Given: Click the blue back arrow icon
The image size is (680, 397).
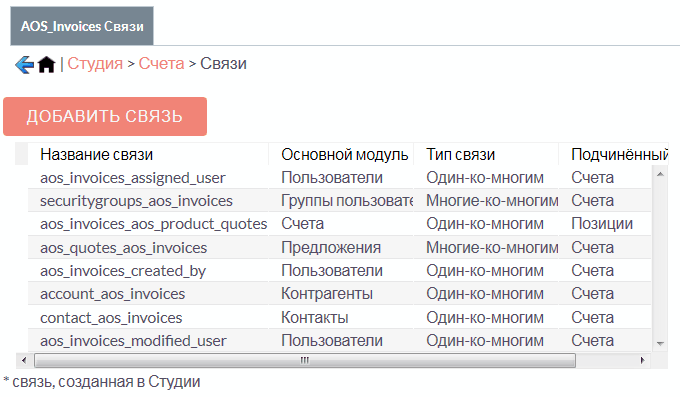Looking at the screenshot, I should coord(24,65).
